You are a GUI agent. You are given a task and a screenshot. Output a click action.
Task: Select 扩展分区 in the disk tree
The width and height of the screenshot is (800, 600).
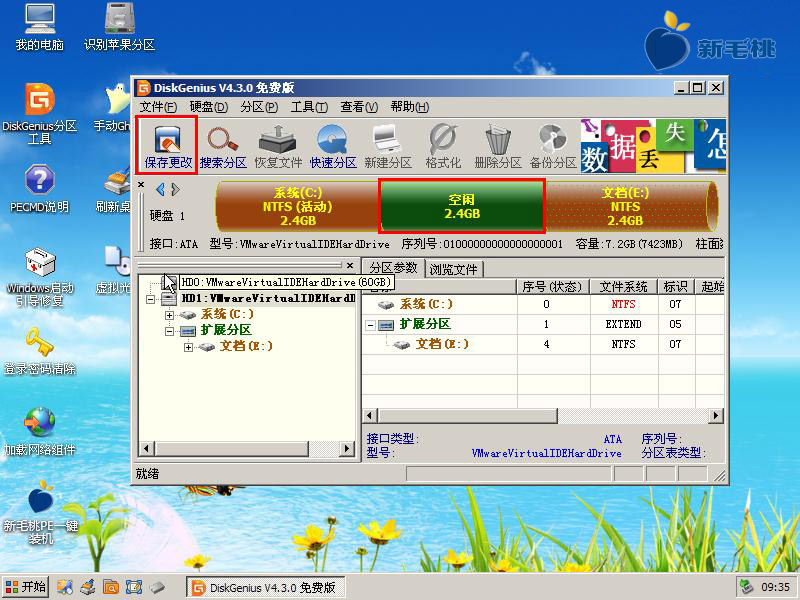(x=226, y=330)
